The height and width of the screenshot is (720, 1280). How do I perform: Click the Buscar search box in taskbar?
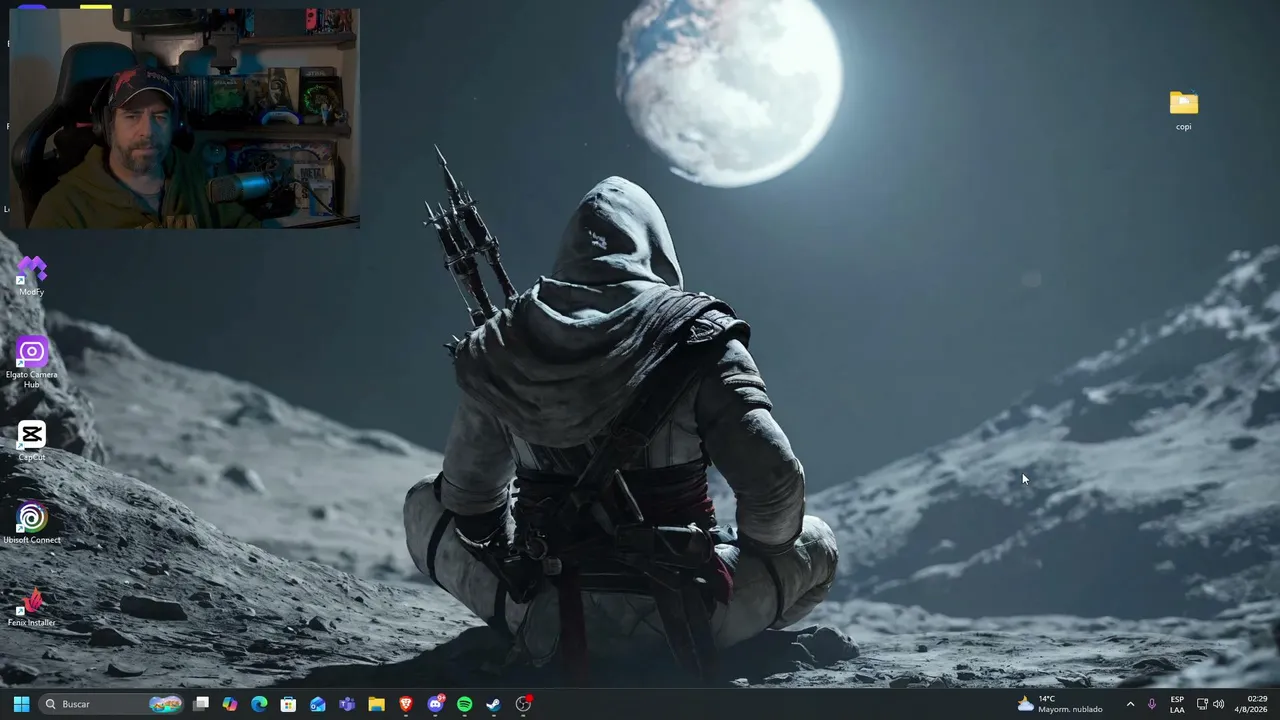112,704
